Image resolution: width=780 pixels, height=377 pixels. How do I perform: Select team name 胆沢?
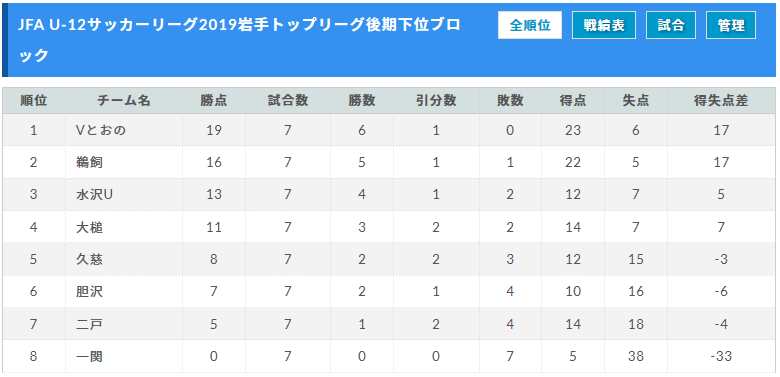point(89,291)
